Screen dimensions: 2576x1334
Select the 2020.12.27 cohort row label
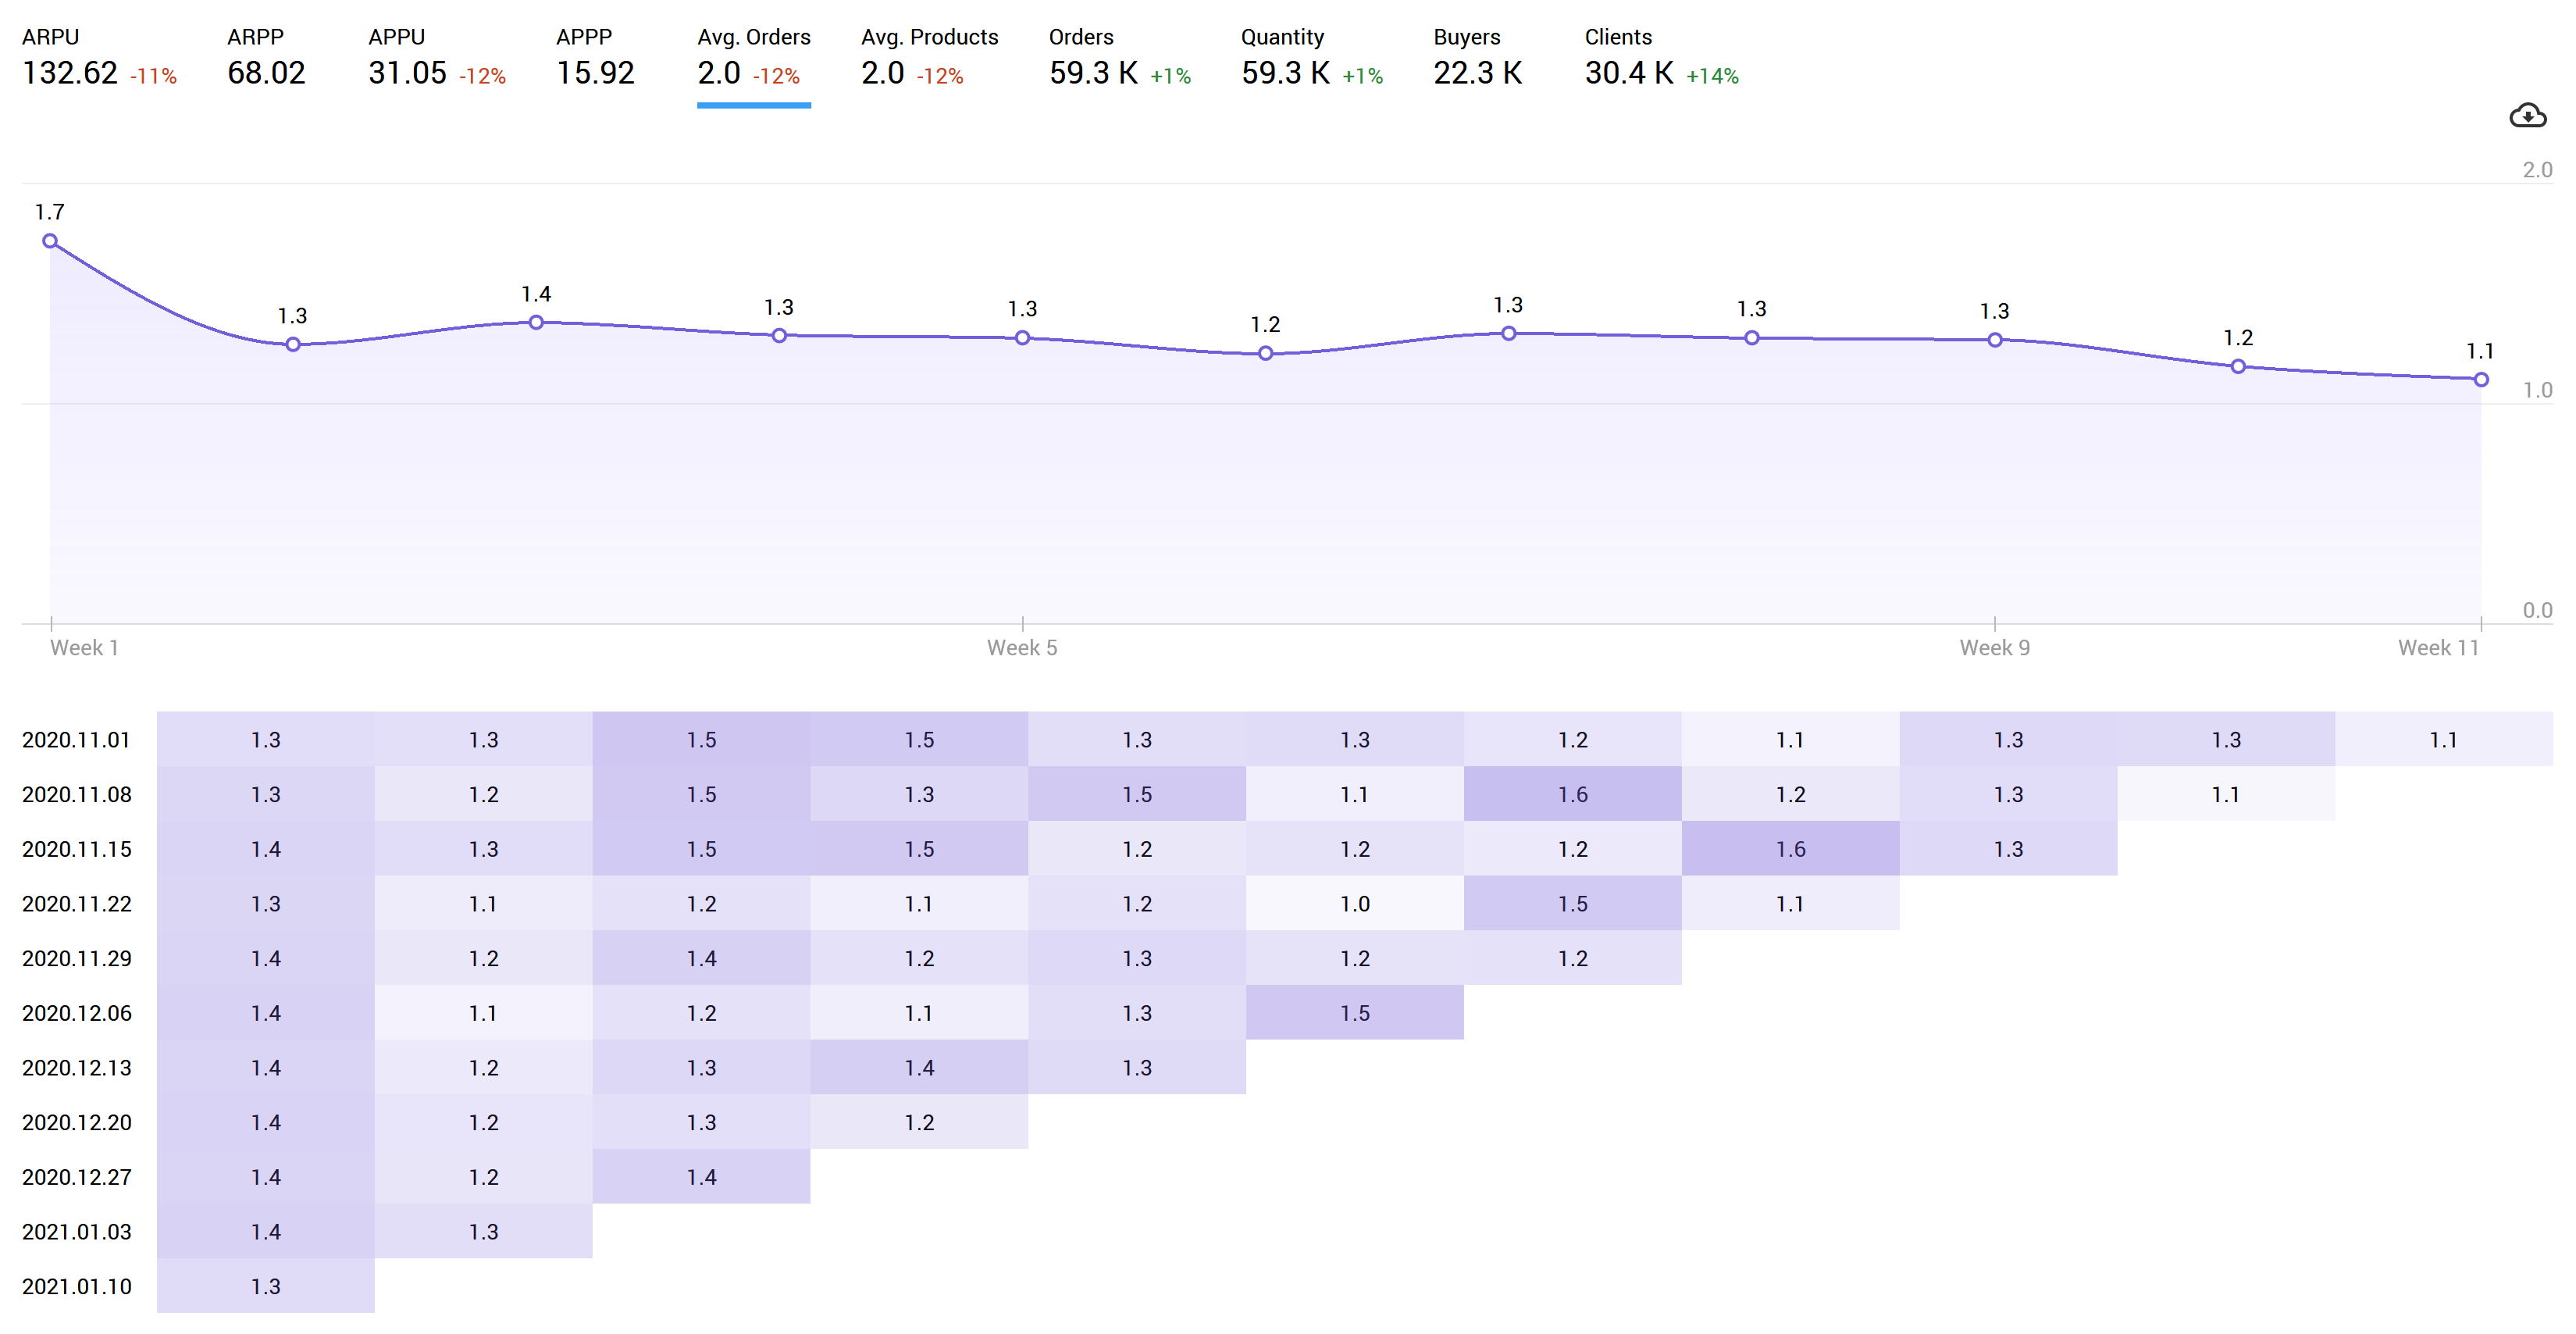point(76,1177)
